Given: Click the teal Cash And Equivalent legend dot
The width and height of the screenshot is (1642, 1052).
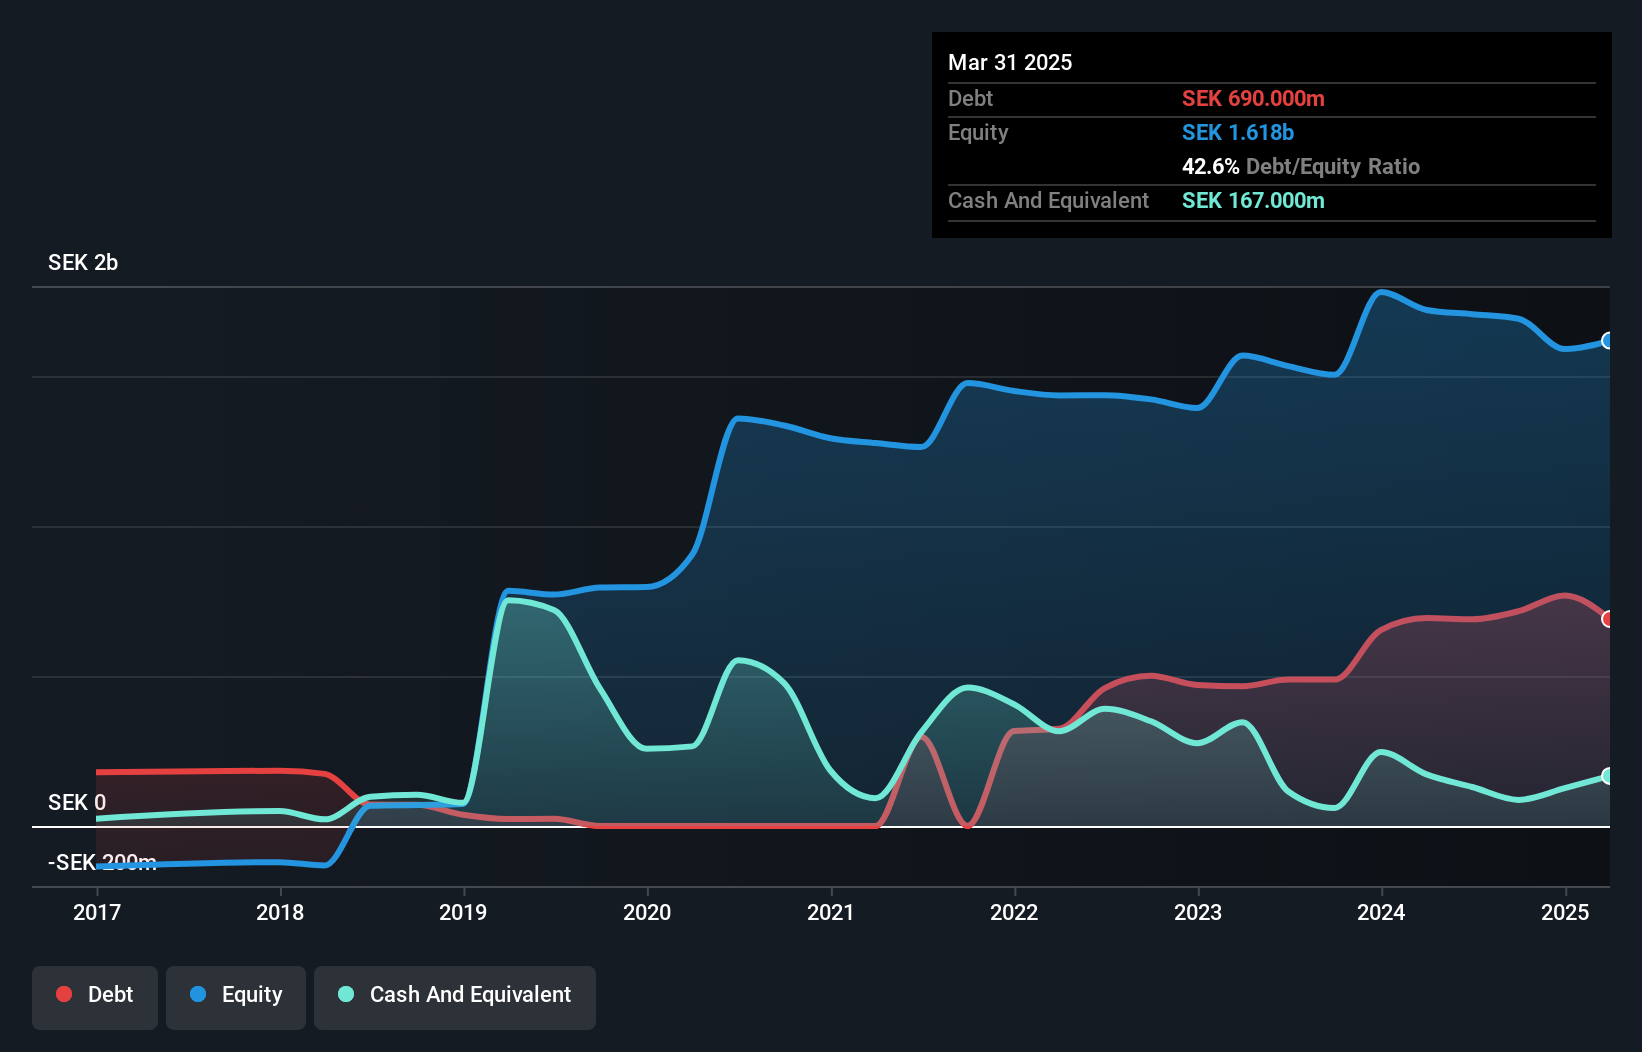Looking at the screenshot, I should [x=344, y=994].
